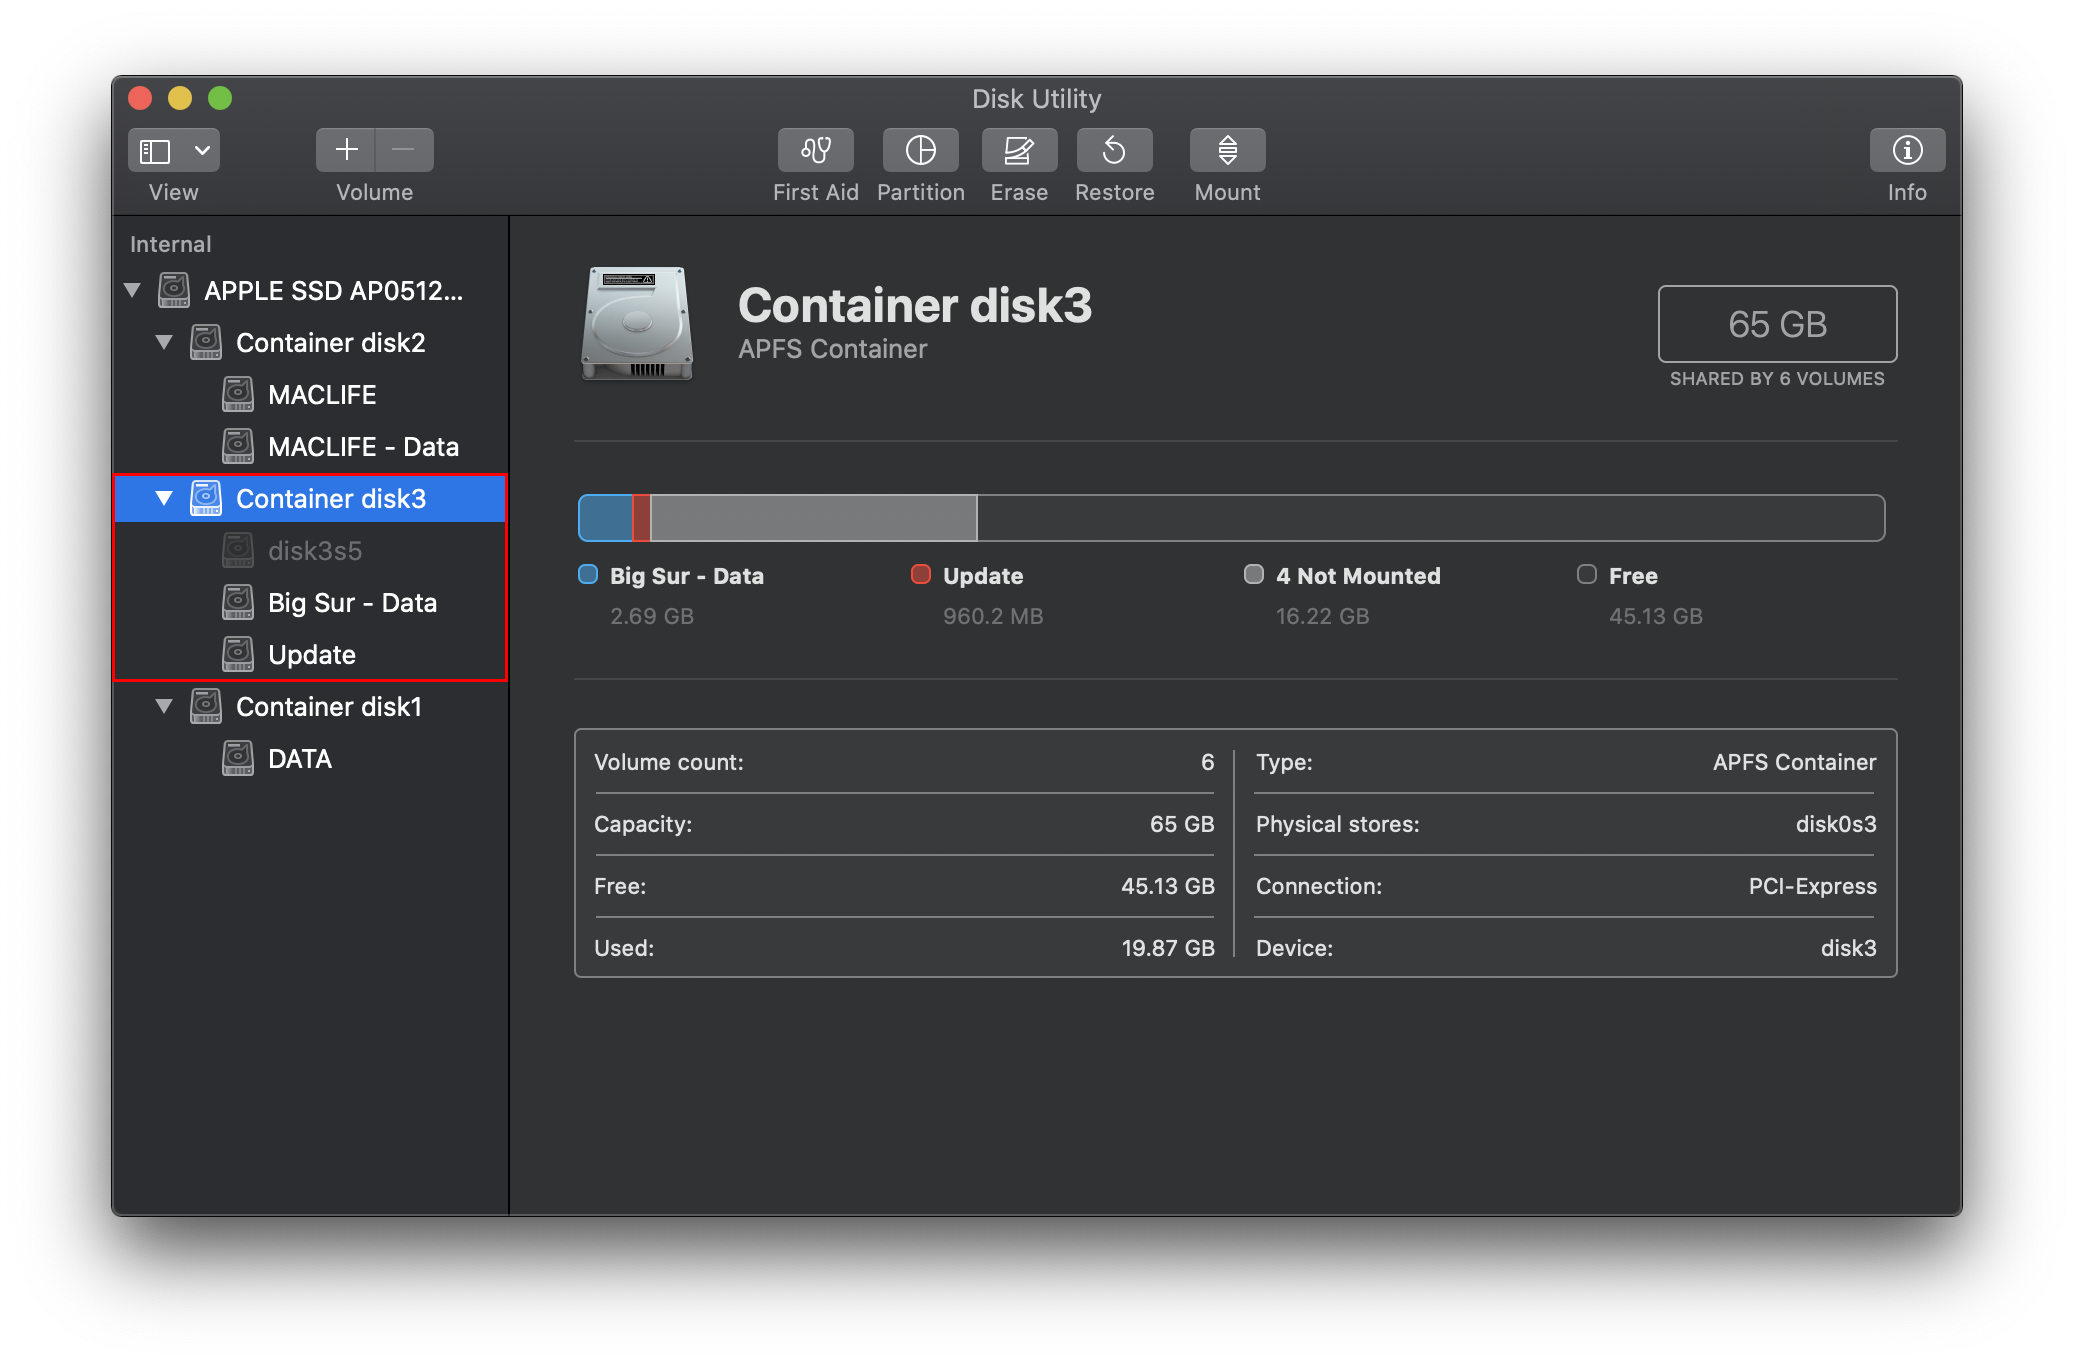The width and height of the screenshot is (2074, 1364).
Task: Click the red Update legend swatch
Action: tap(921, 575)
